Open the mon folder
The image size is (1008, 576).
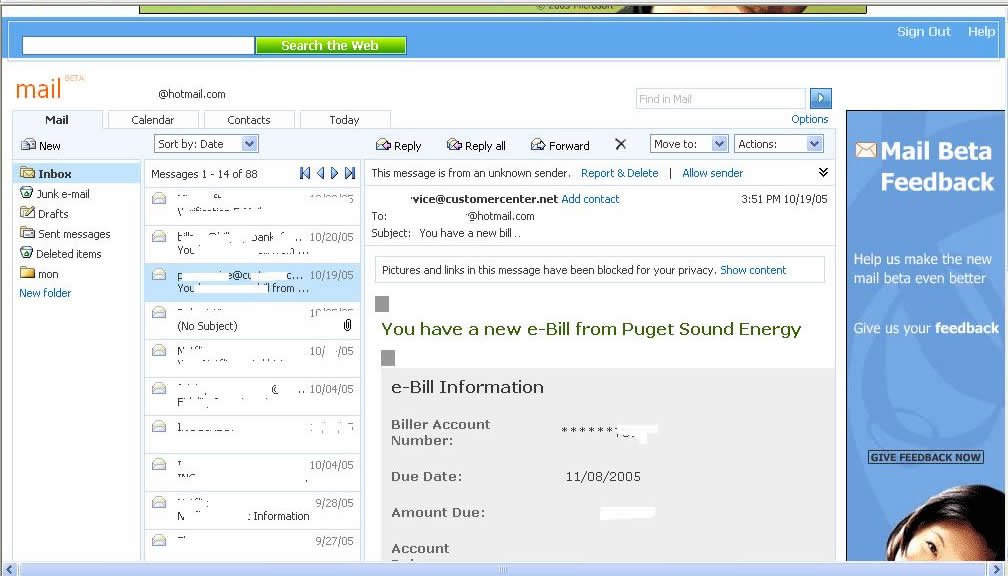click(40, 274)
